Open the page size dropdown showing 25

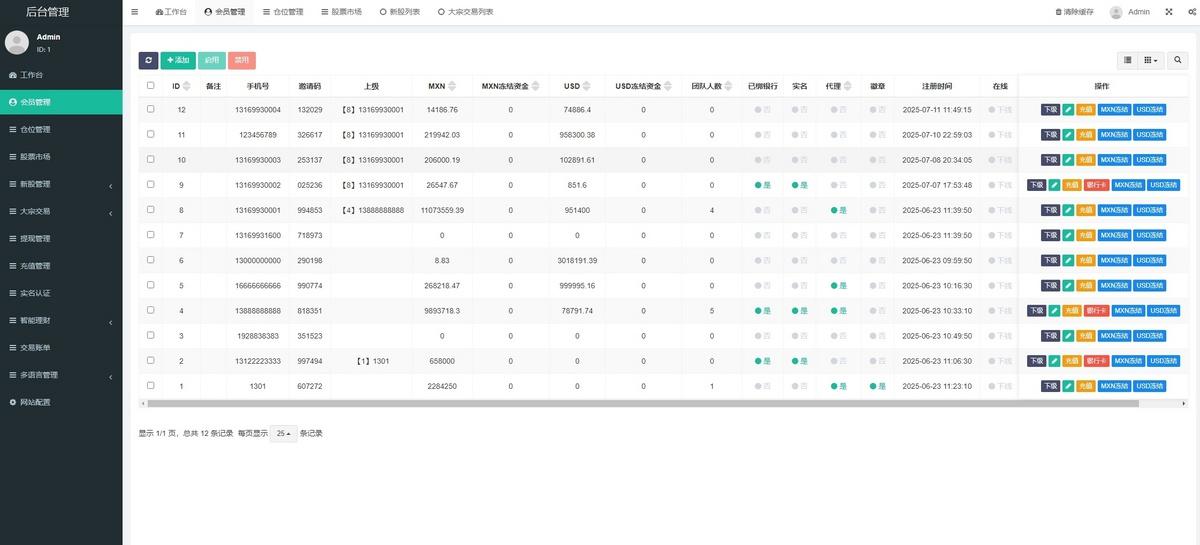[x=283, y=434]
